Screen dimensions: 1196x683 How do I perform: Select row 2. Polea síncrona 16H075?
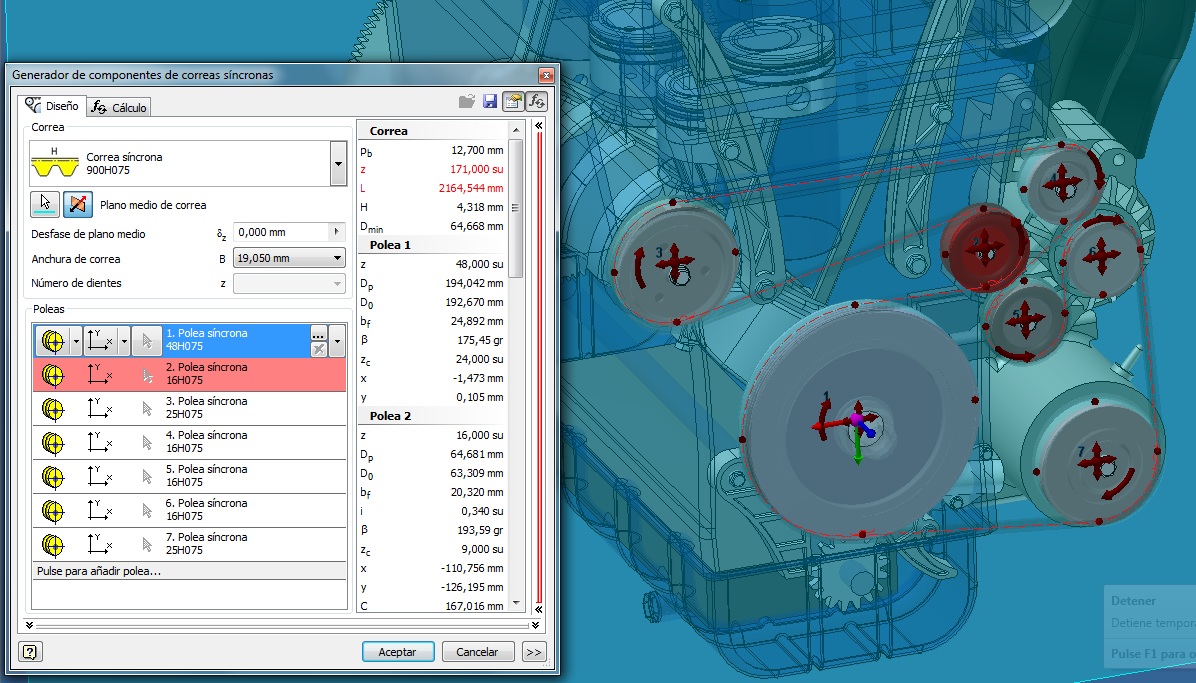coord(189,375)
